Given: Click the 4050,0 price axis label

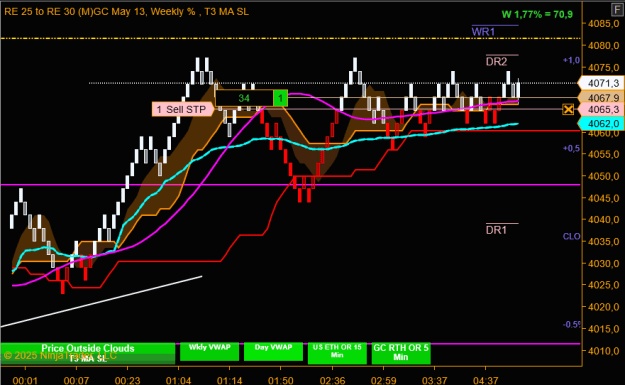Looking at the screenshot, I should coord(603,176).
